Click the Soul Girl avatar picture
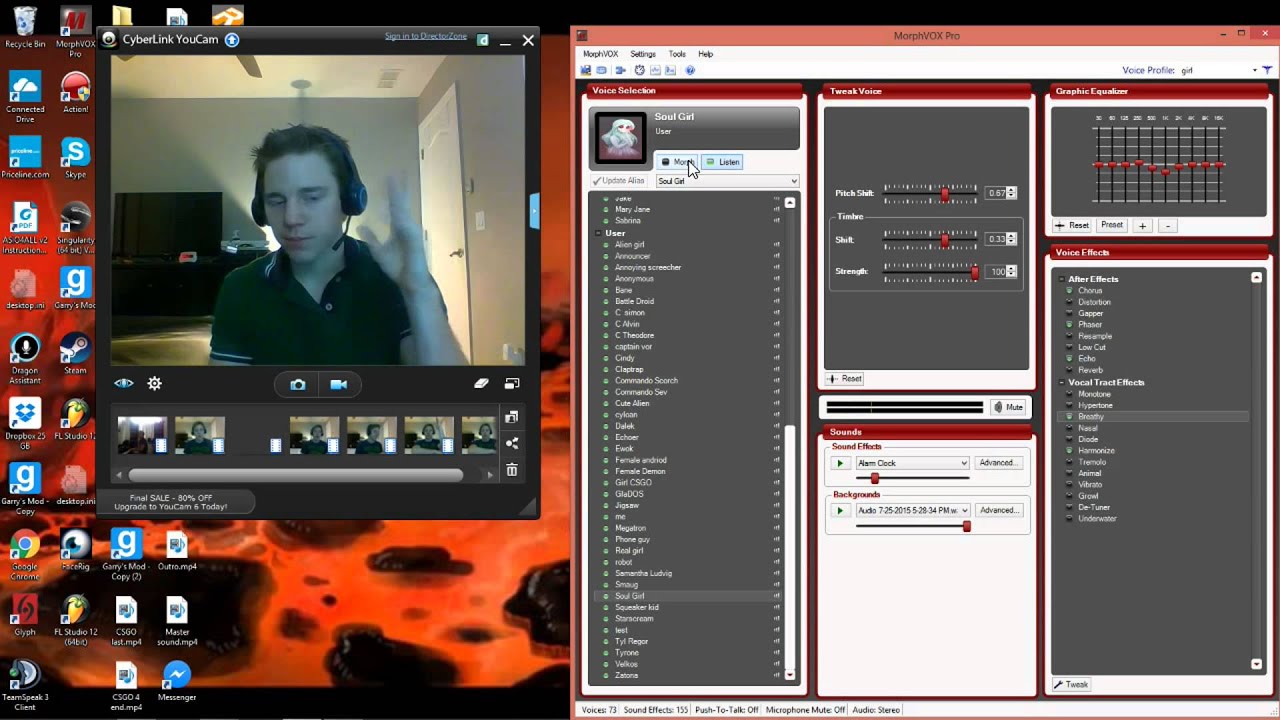Viewport: 1280px width, 720px height. [x=620, y=138]
